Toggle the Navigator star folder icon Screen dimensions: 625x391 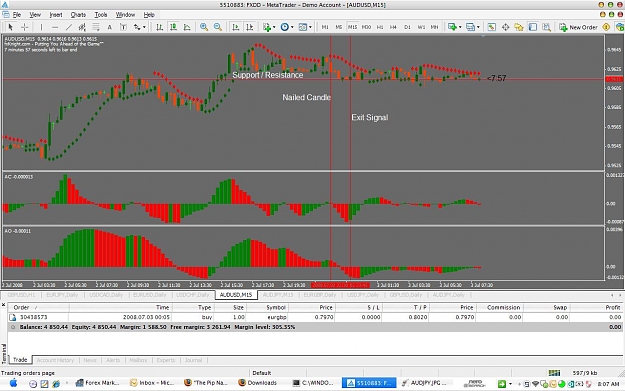[519, 27]
